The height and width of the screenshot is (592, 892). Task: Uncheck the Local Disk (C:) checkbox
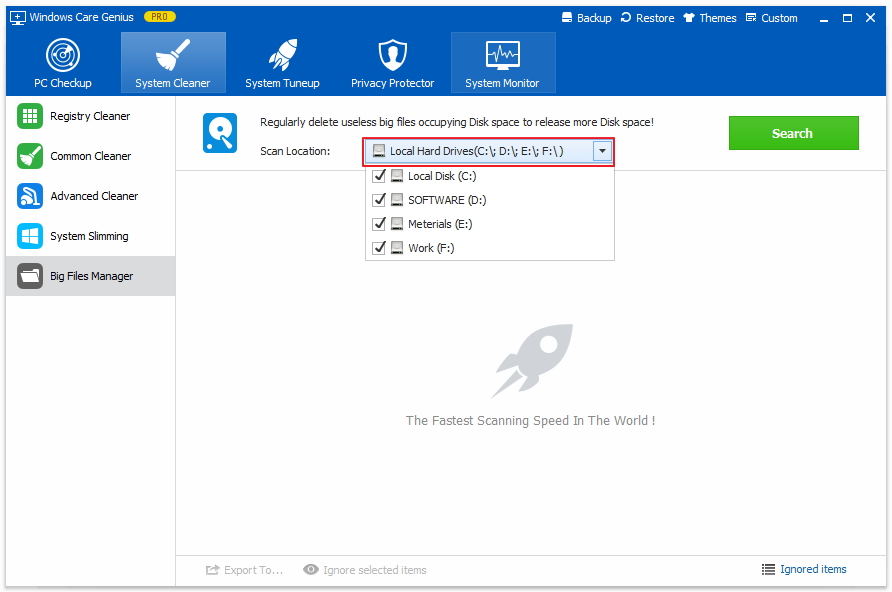coord(379,176)
